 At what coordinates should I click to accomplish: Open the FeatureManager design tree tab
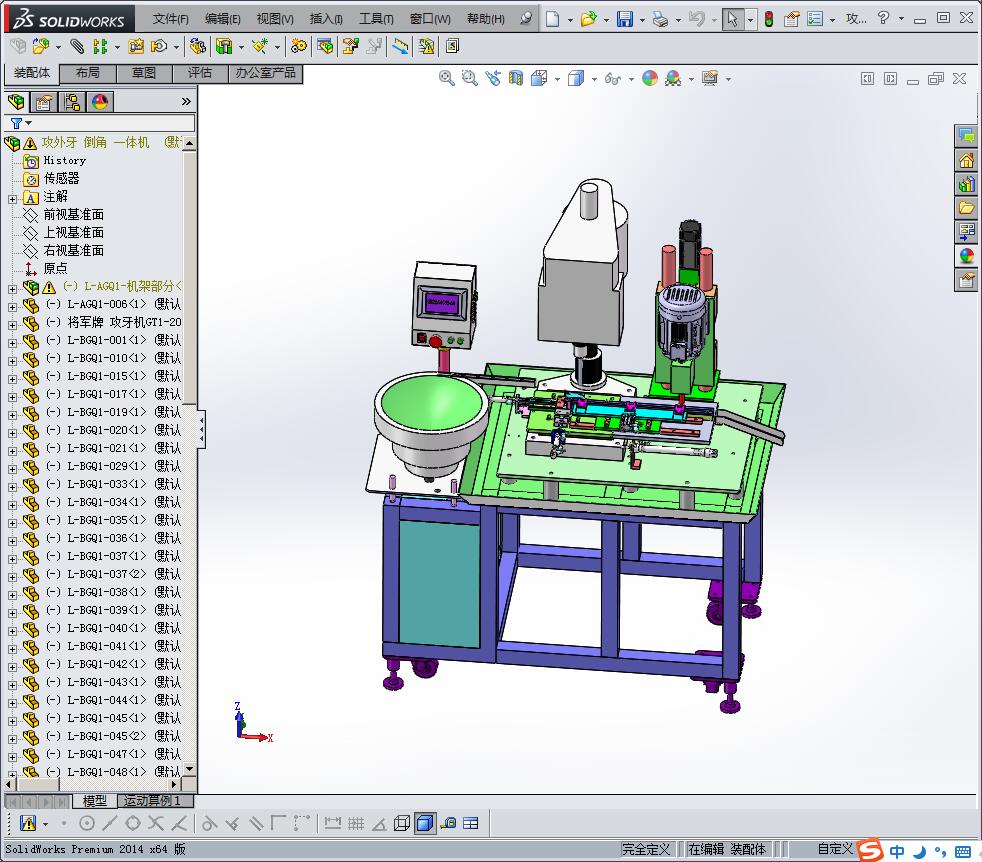click(16, 101)
